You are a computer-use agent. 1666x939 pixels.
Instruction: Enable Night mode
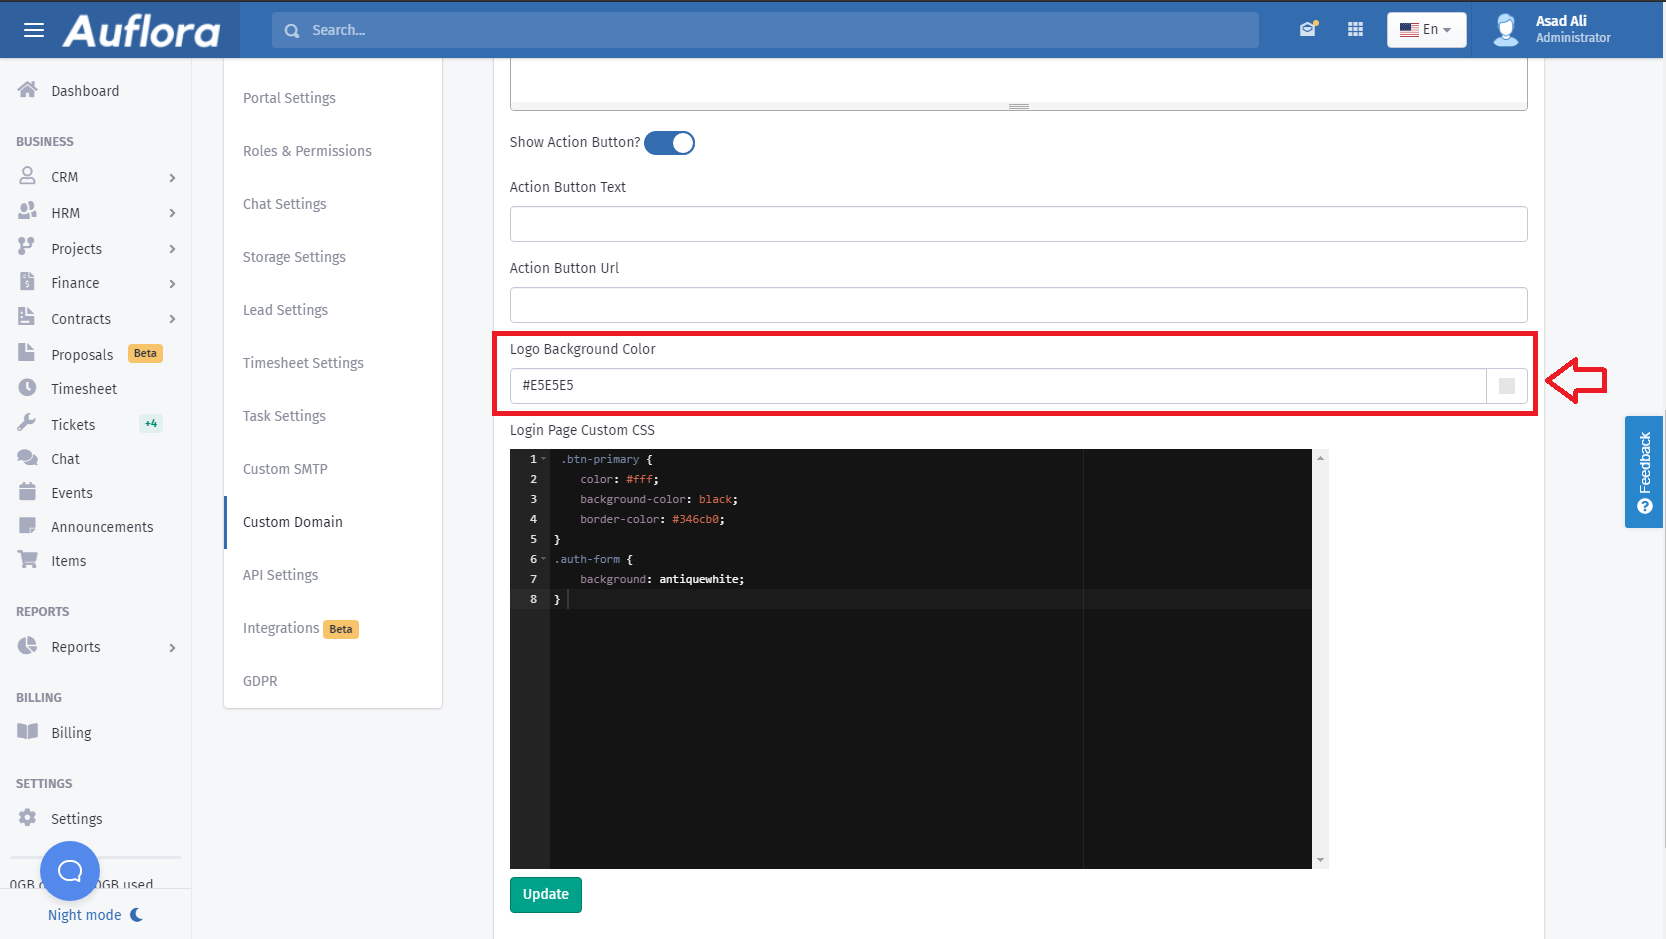click(95, 915)
